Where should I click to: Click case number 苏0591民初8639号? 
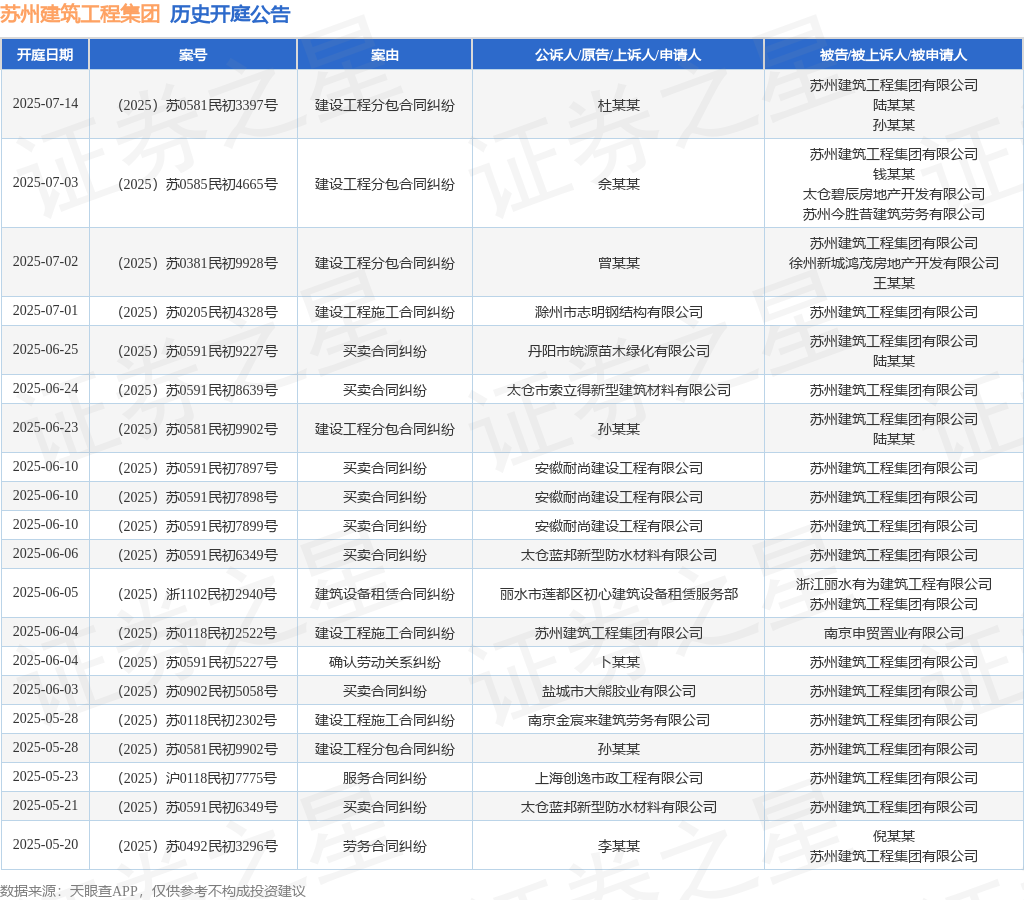tap(198, 391)
